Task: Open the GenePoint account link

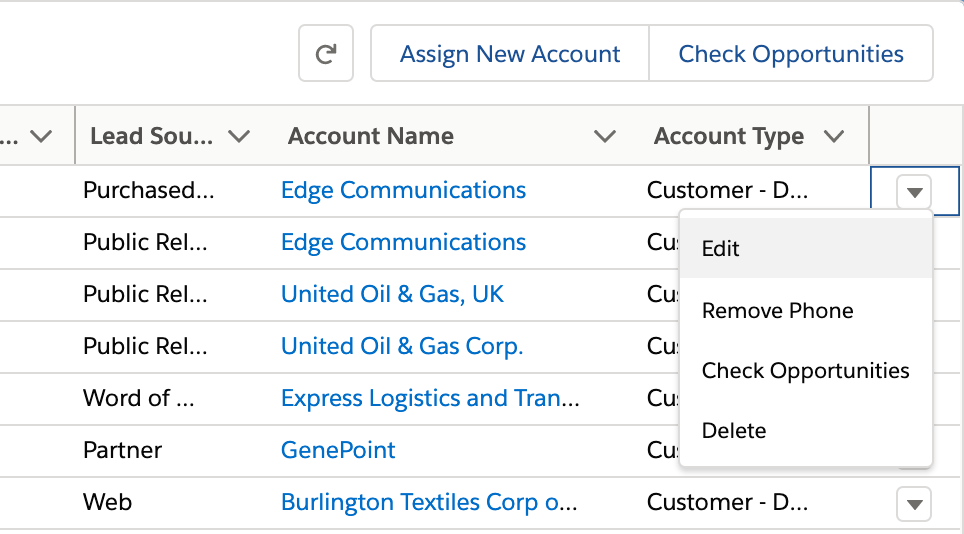Action: (x=338, y=450)
